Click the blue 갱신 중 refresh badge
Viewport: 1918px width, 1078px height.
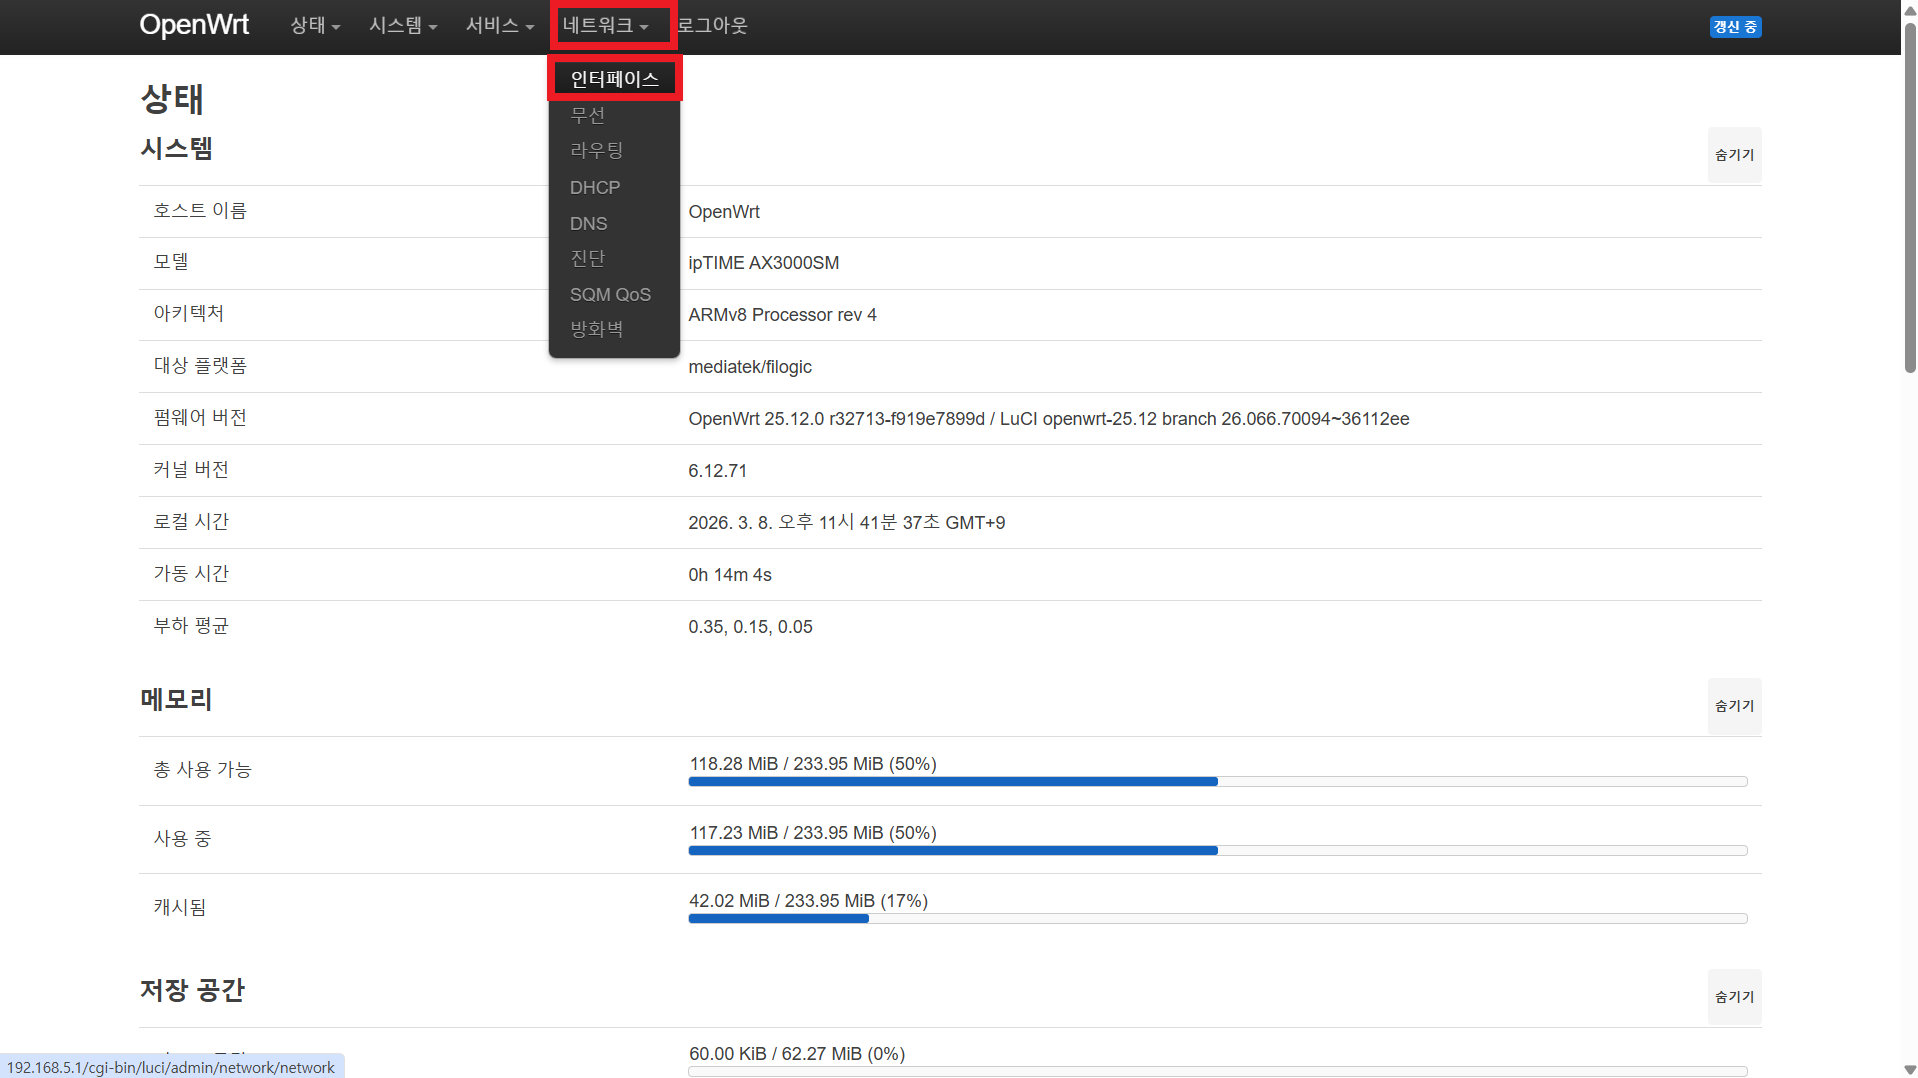click(1735, 27)
